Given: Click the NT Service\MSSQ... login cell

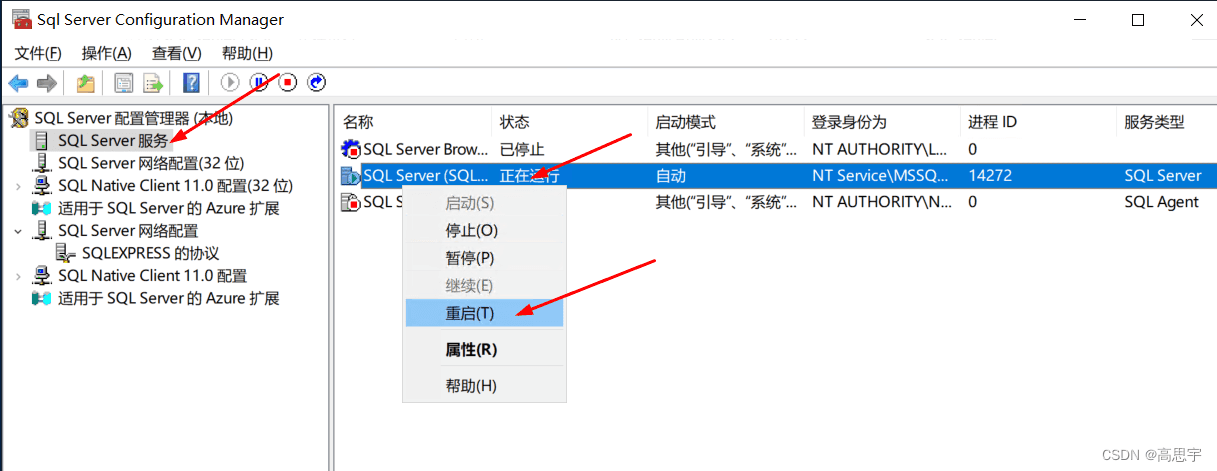Looking at the screenshot, I should 880,176.
